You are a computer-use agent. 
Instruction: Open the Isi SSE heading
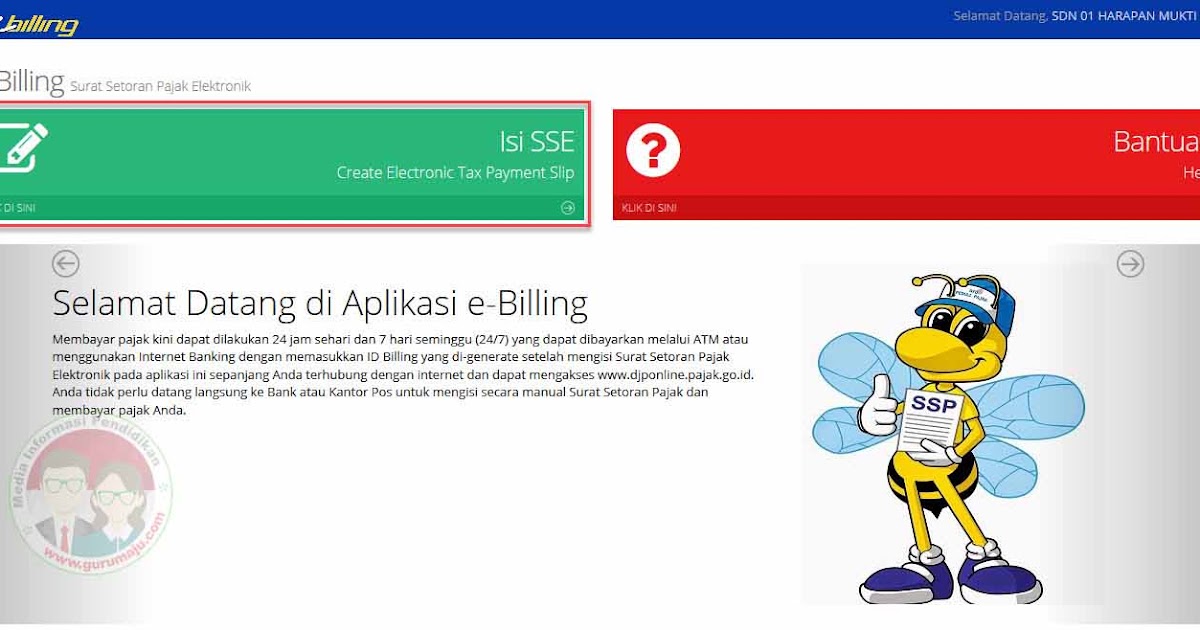point(537,141)
